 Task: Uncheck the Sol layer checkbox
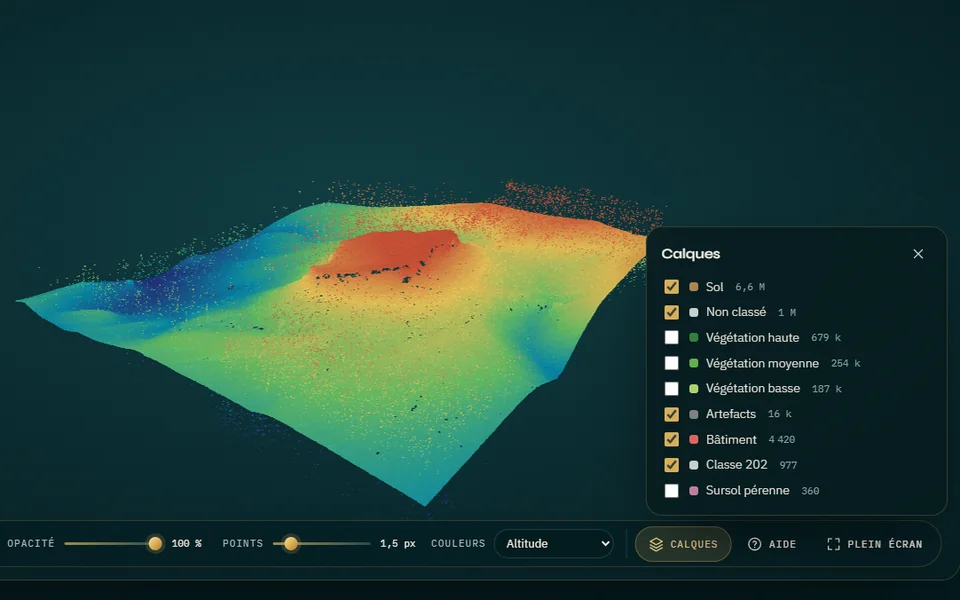(x=672, y=287)
